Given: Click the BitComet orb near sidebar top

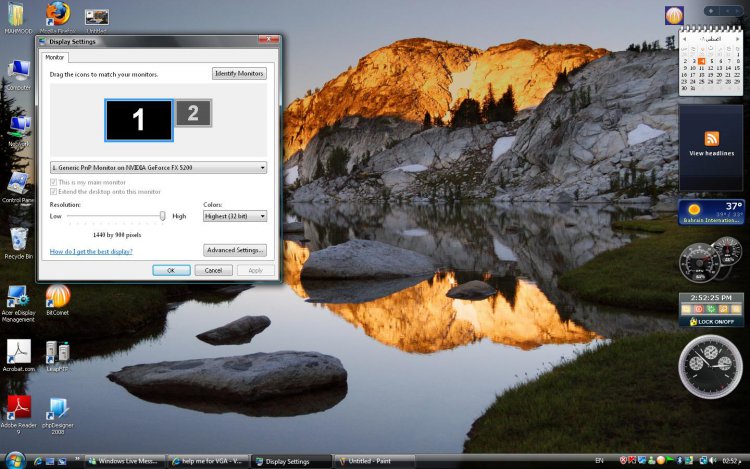Looking at the screenshot, I should tap(674, 16).
